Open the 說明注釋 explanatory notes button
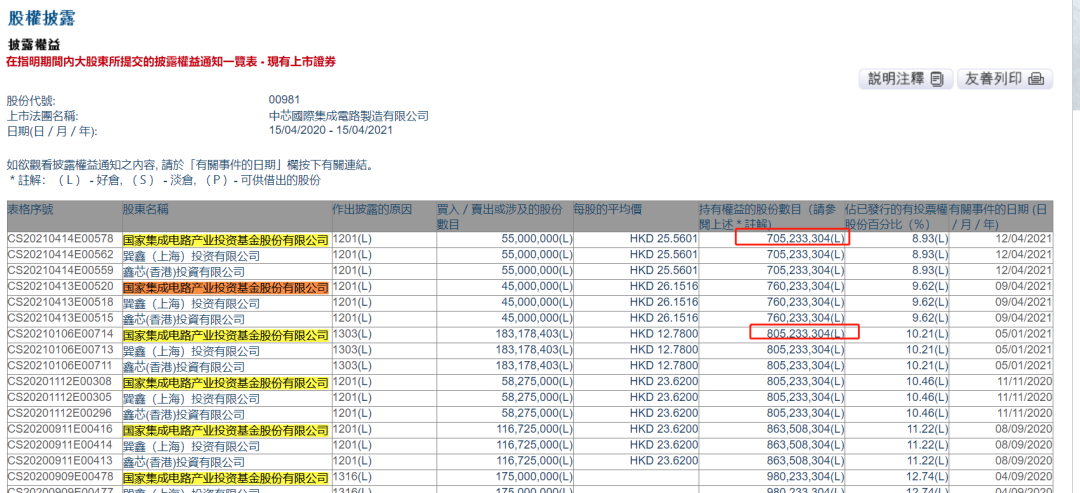1080x493 pixels. point(906,79)
